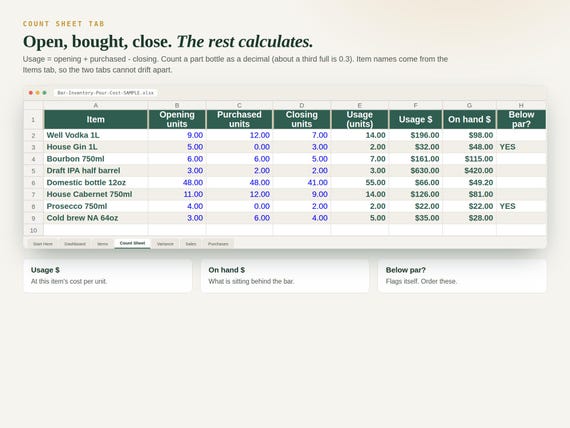Select the Cold brew NA 64oz cell
570x428 pixels.
pos(96,218)
